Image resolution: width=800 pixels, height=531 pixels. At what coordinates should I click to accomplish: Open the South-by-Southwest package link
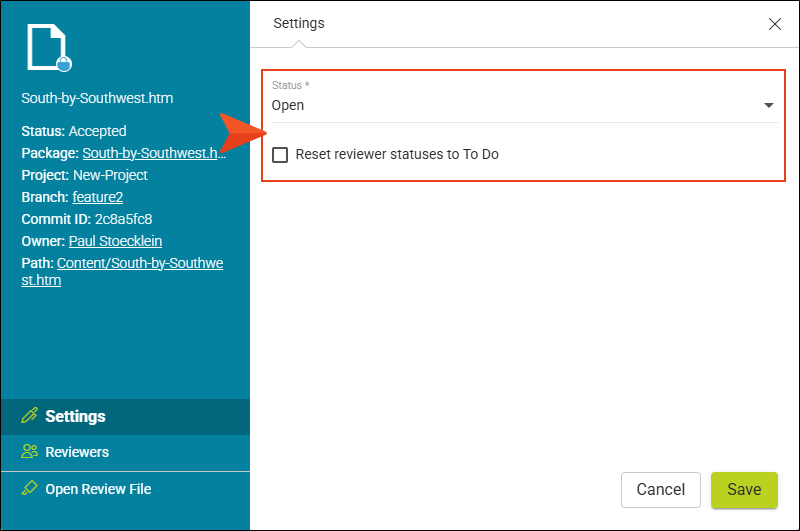(x=154, y=153)
